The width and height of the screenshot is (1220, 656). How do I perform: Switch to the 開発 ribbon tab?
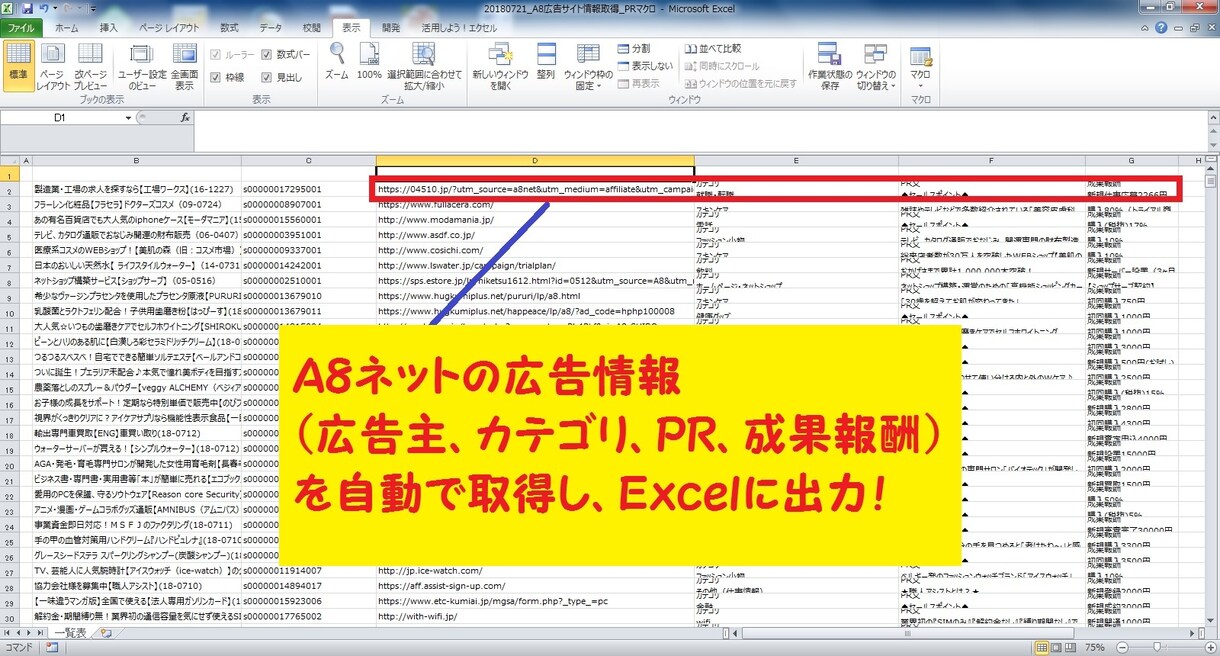391,28
